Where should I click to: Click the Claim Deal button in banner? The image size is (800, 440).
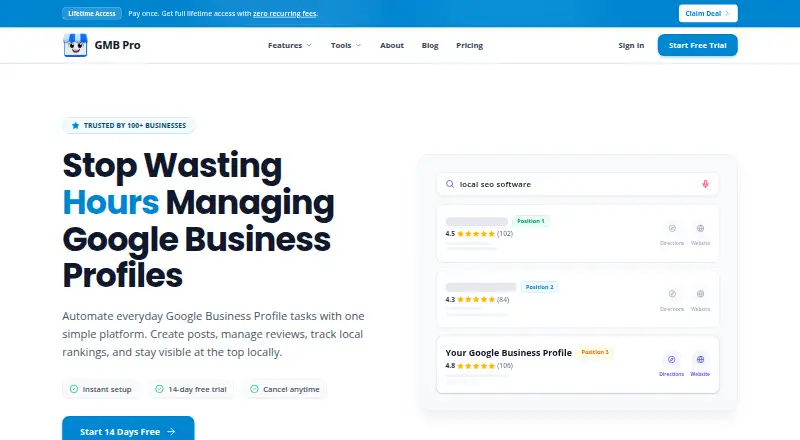(x=708, y=13)
